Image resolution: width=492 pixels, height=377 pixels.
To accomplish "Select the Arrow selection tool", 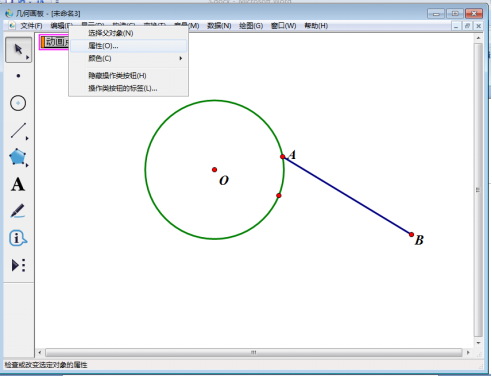I will [18, 50].
